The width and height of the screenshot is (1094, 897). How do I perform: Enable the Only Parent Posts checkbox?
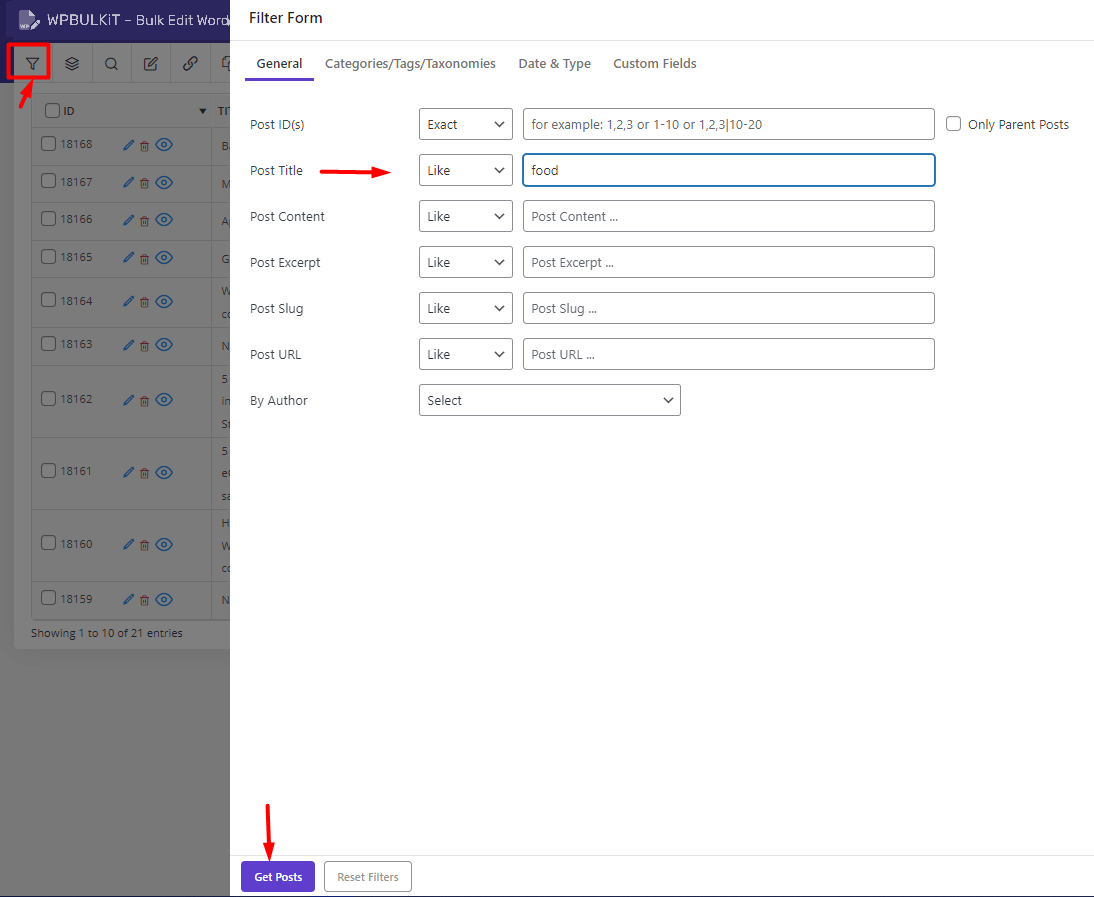point(953,123)
